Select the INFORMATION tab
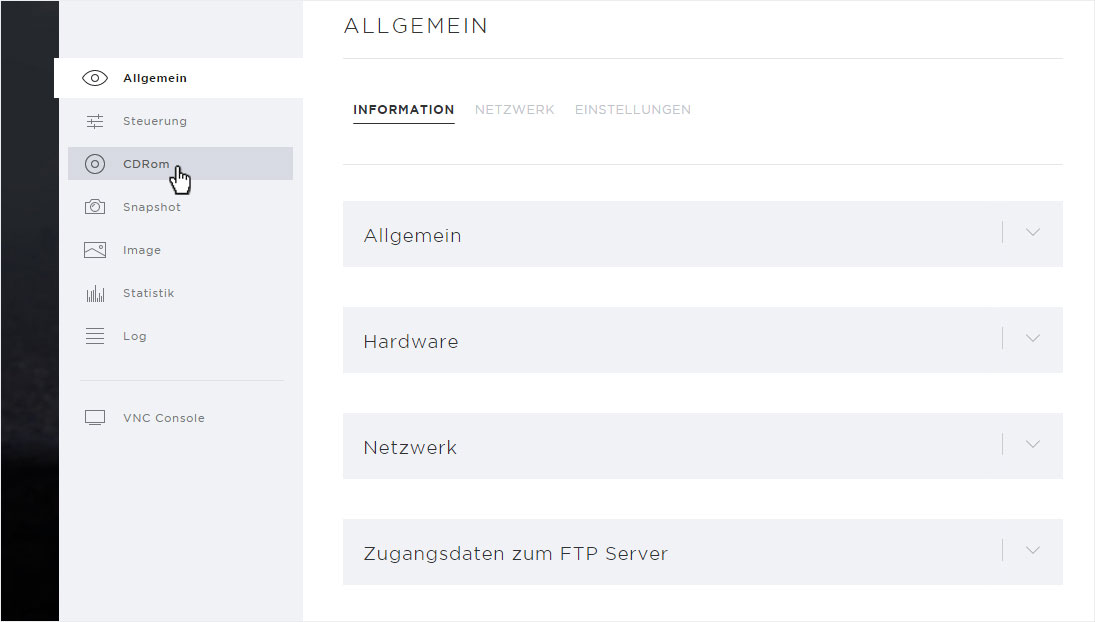Image resolution: width=1095 pixels, height=622 pixels. [404, 110]
